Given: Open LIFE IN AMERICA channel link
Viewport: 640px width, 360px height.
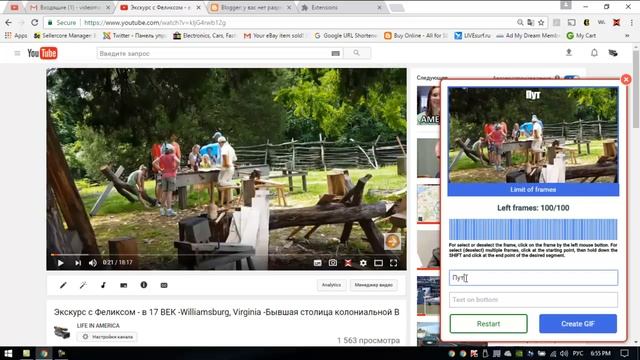Looking at the screenshot, I should point(98,325).
